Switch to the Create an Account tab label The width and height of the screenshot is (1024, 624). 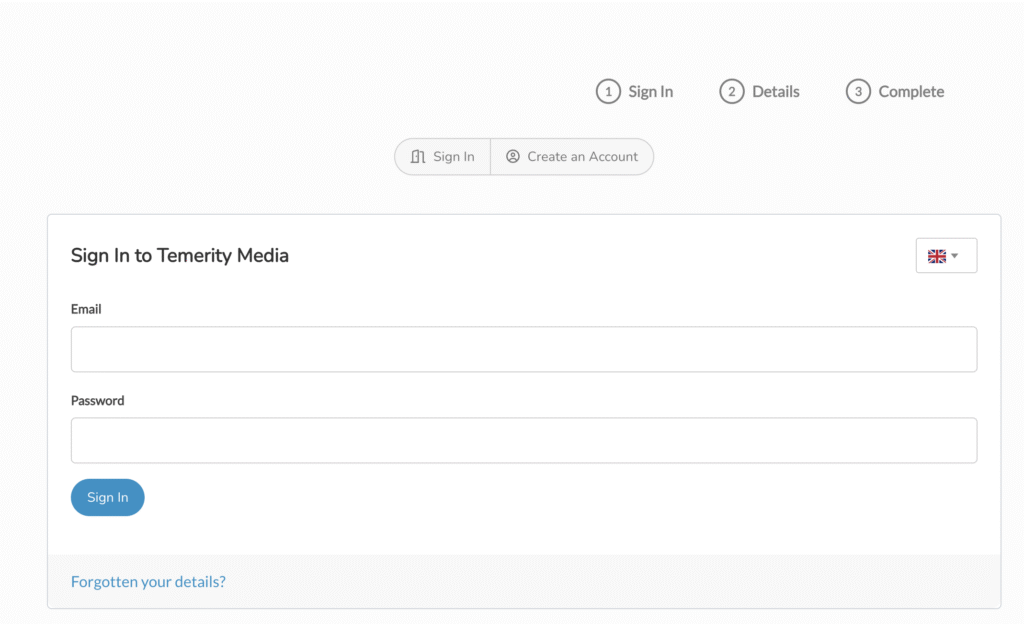pos(583,157)
